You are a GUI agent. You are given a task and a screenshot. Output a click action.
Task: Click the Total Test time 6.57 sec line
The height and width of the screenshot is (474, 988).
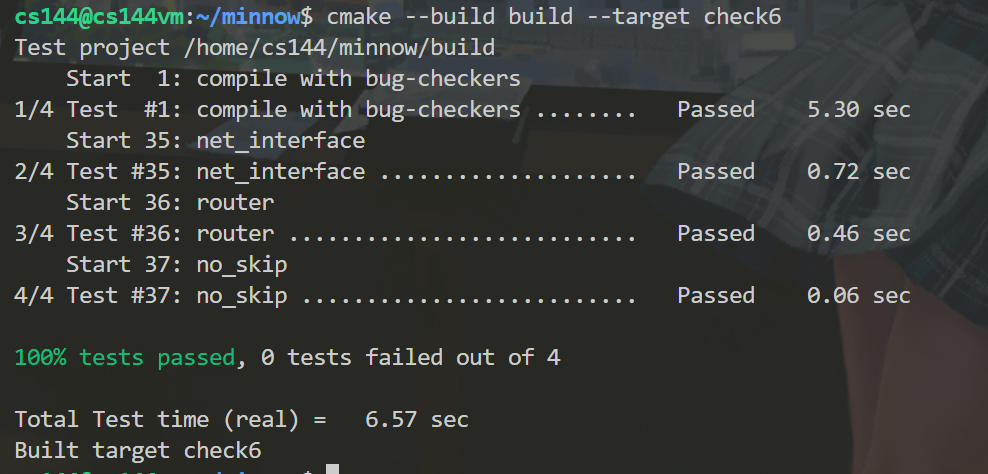241,419
